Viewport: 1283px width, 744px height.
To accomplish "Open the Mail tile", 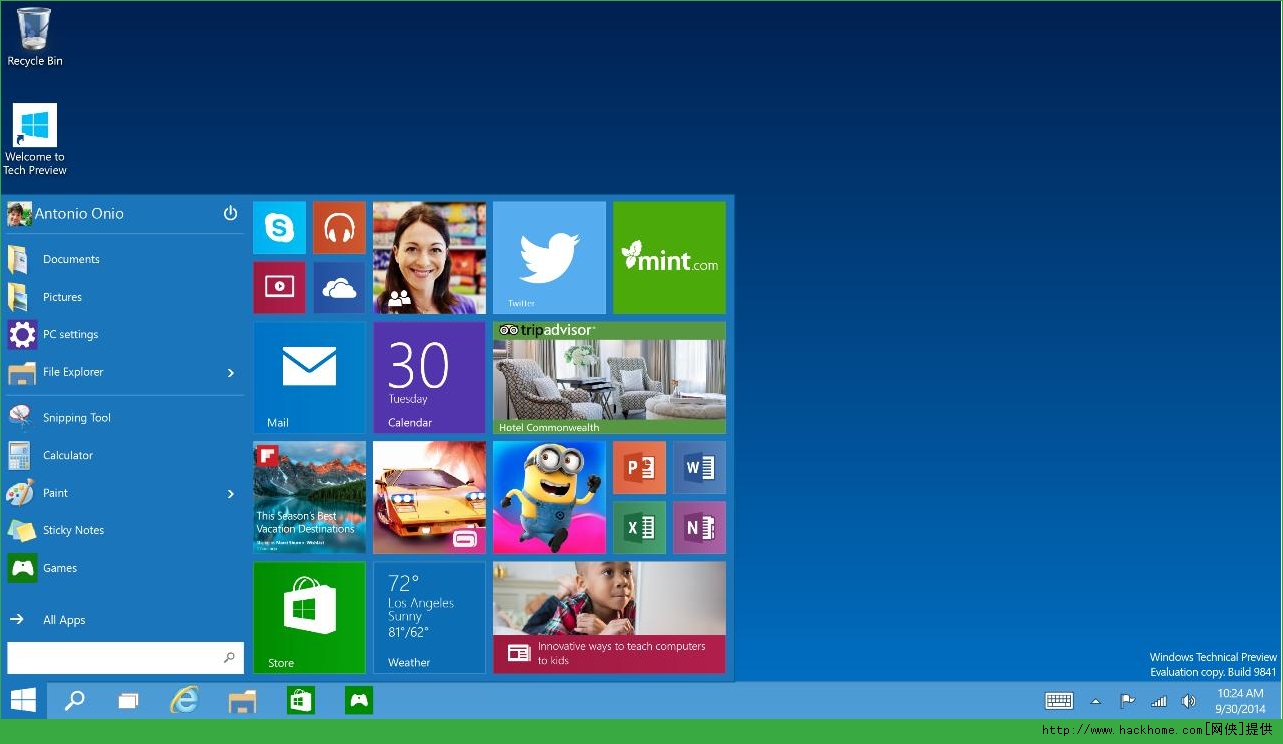I will [x=309, y=378].
